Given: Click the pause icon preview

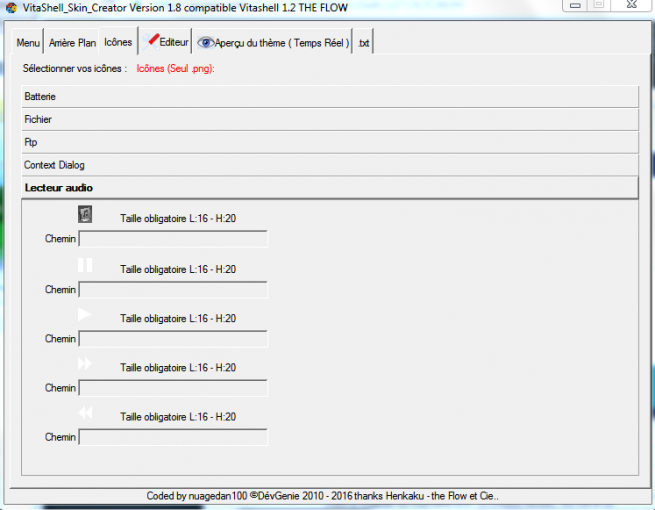Looking at the screenshot, I should pos(85,265).
